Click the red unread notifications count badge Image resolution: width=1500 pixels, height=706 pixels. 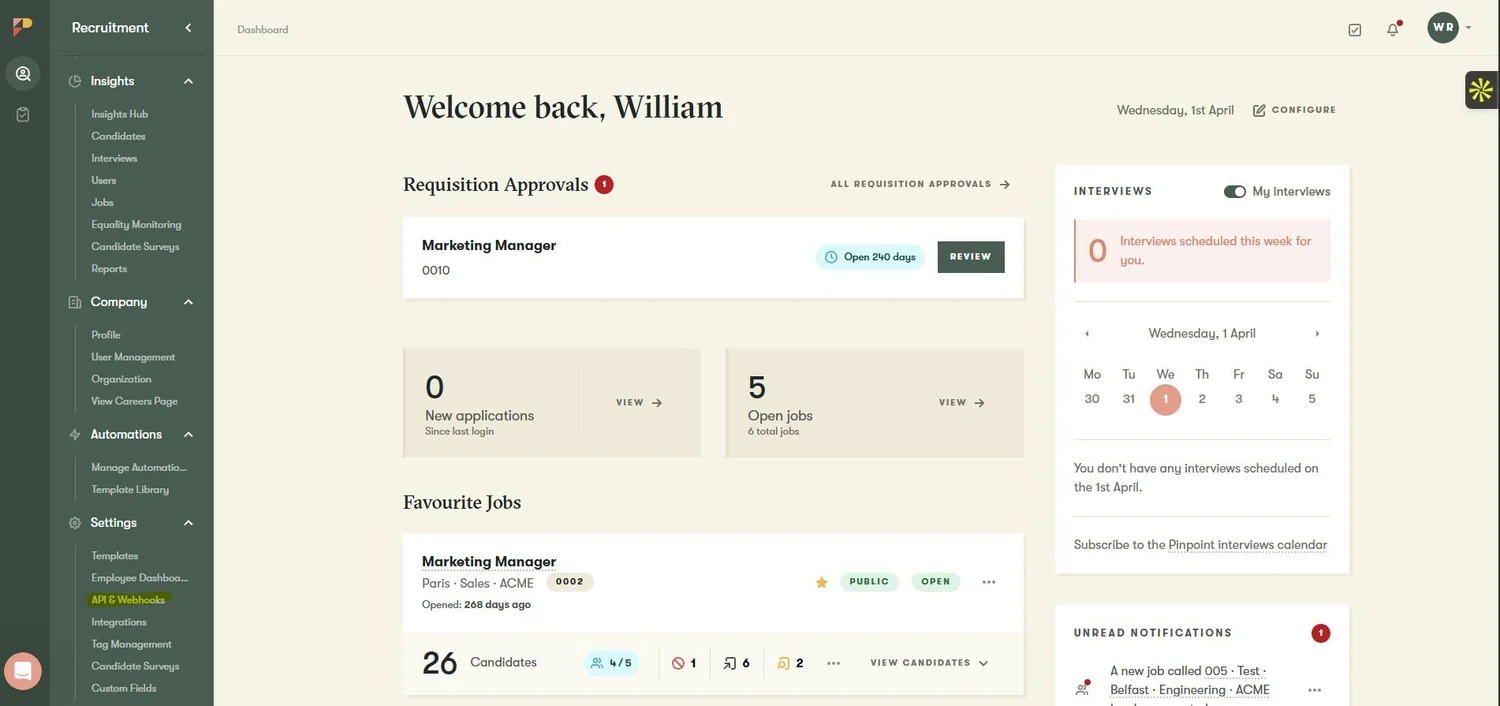[x=1321, y=633]
